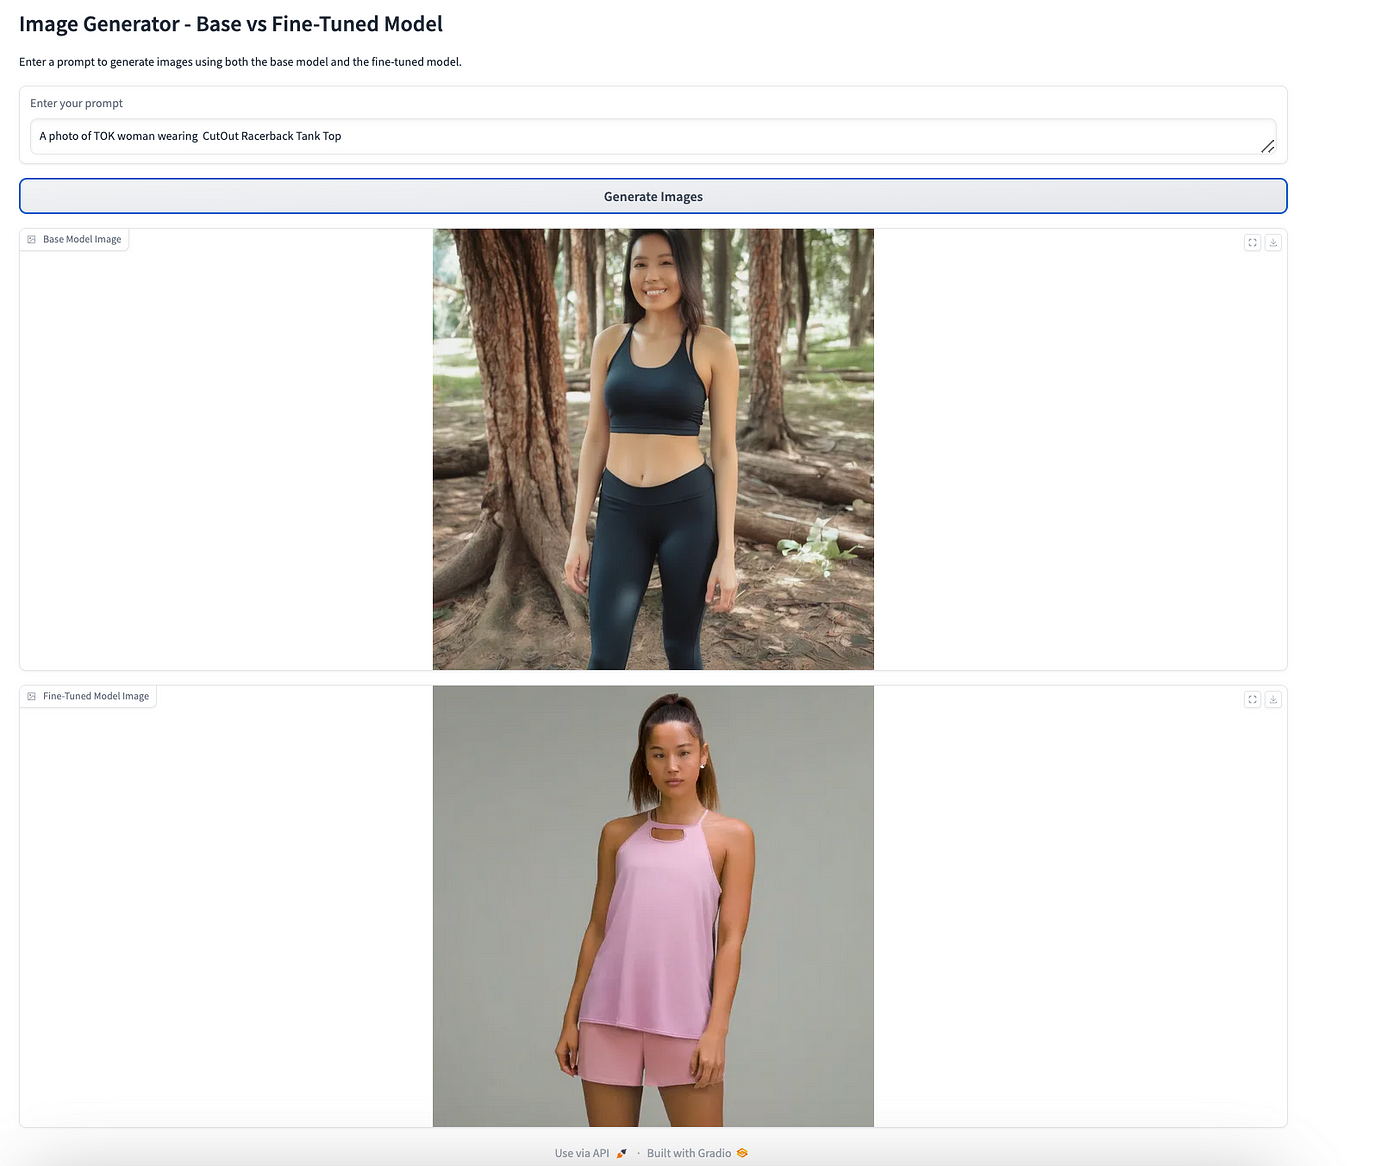Grab the prompt textarea resize handle
The width and height of the screenshot is (1400, 1166).
1267,146
